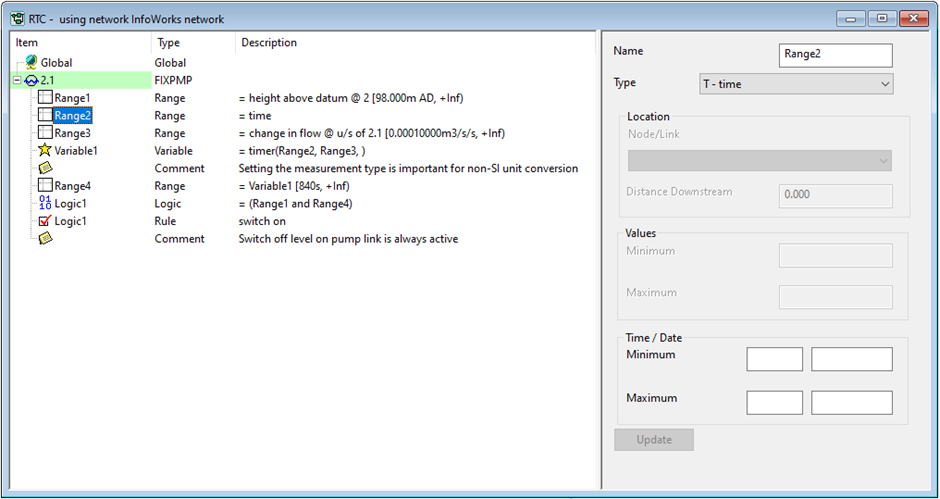This screenshot has height=499, width=940.
Task: Click the pump icon beside 2.1
Action: pyautogui.click(x=31, y=80)
